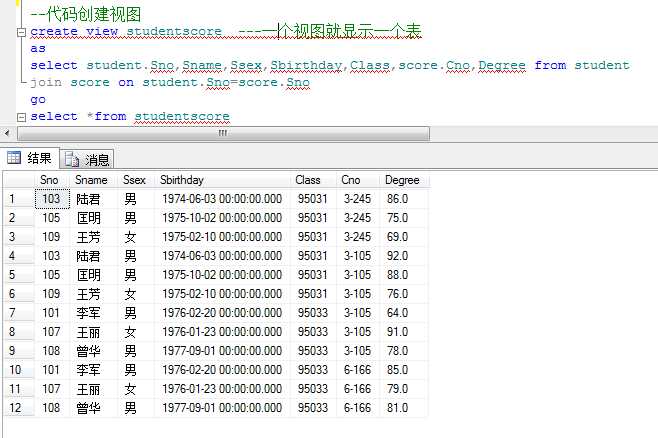The width and height of the screenshot is (658, 438).
Task: Select row header 1 in results
Action: 19,199
